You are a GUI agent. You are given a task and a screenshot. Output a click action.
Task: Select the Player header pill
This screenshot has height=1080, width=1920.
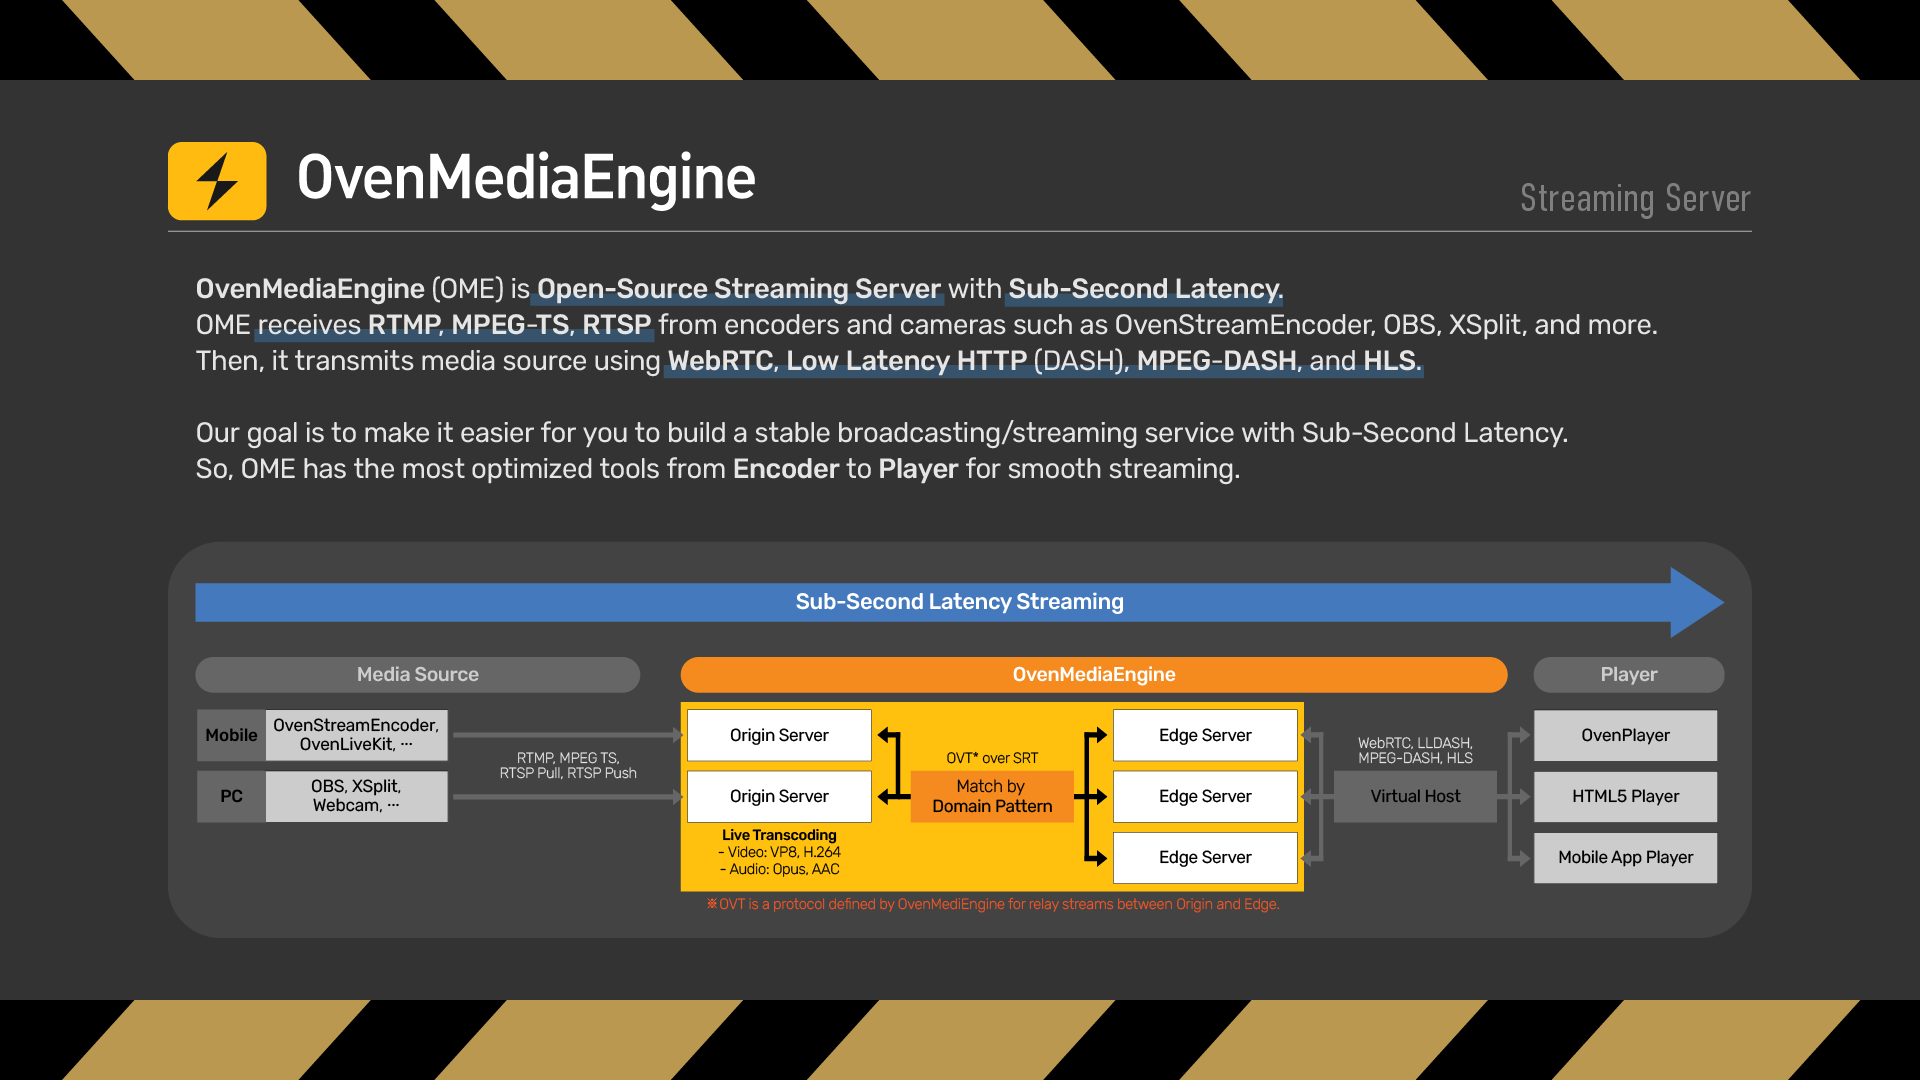point(1628,675)
